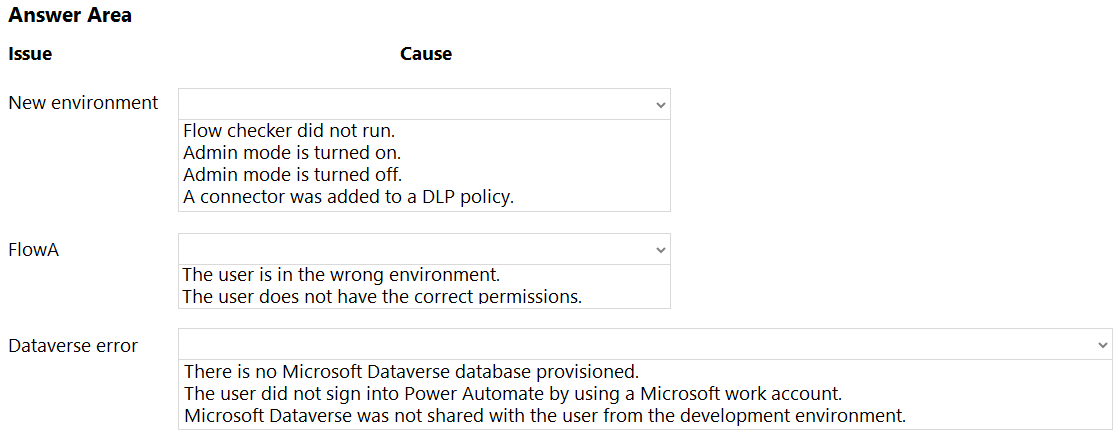Screen dimensions: 1116x433
Task: Expand the FlowA cause dropdown
Action: 424,249
